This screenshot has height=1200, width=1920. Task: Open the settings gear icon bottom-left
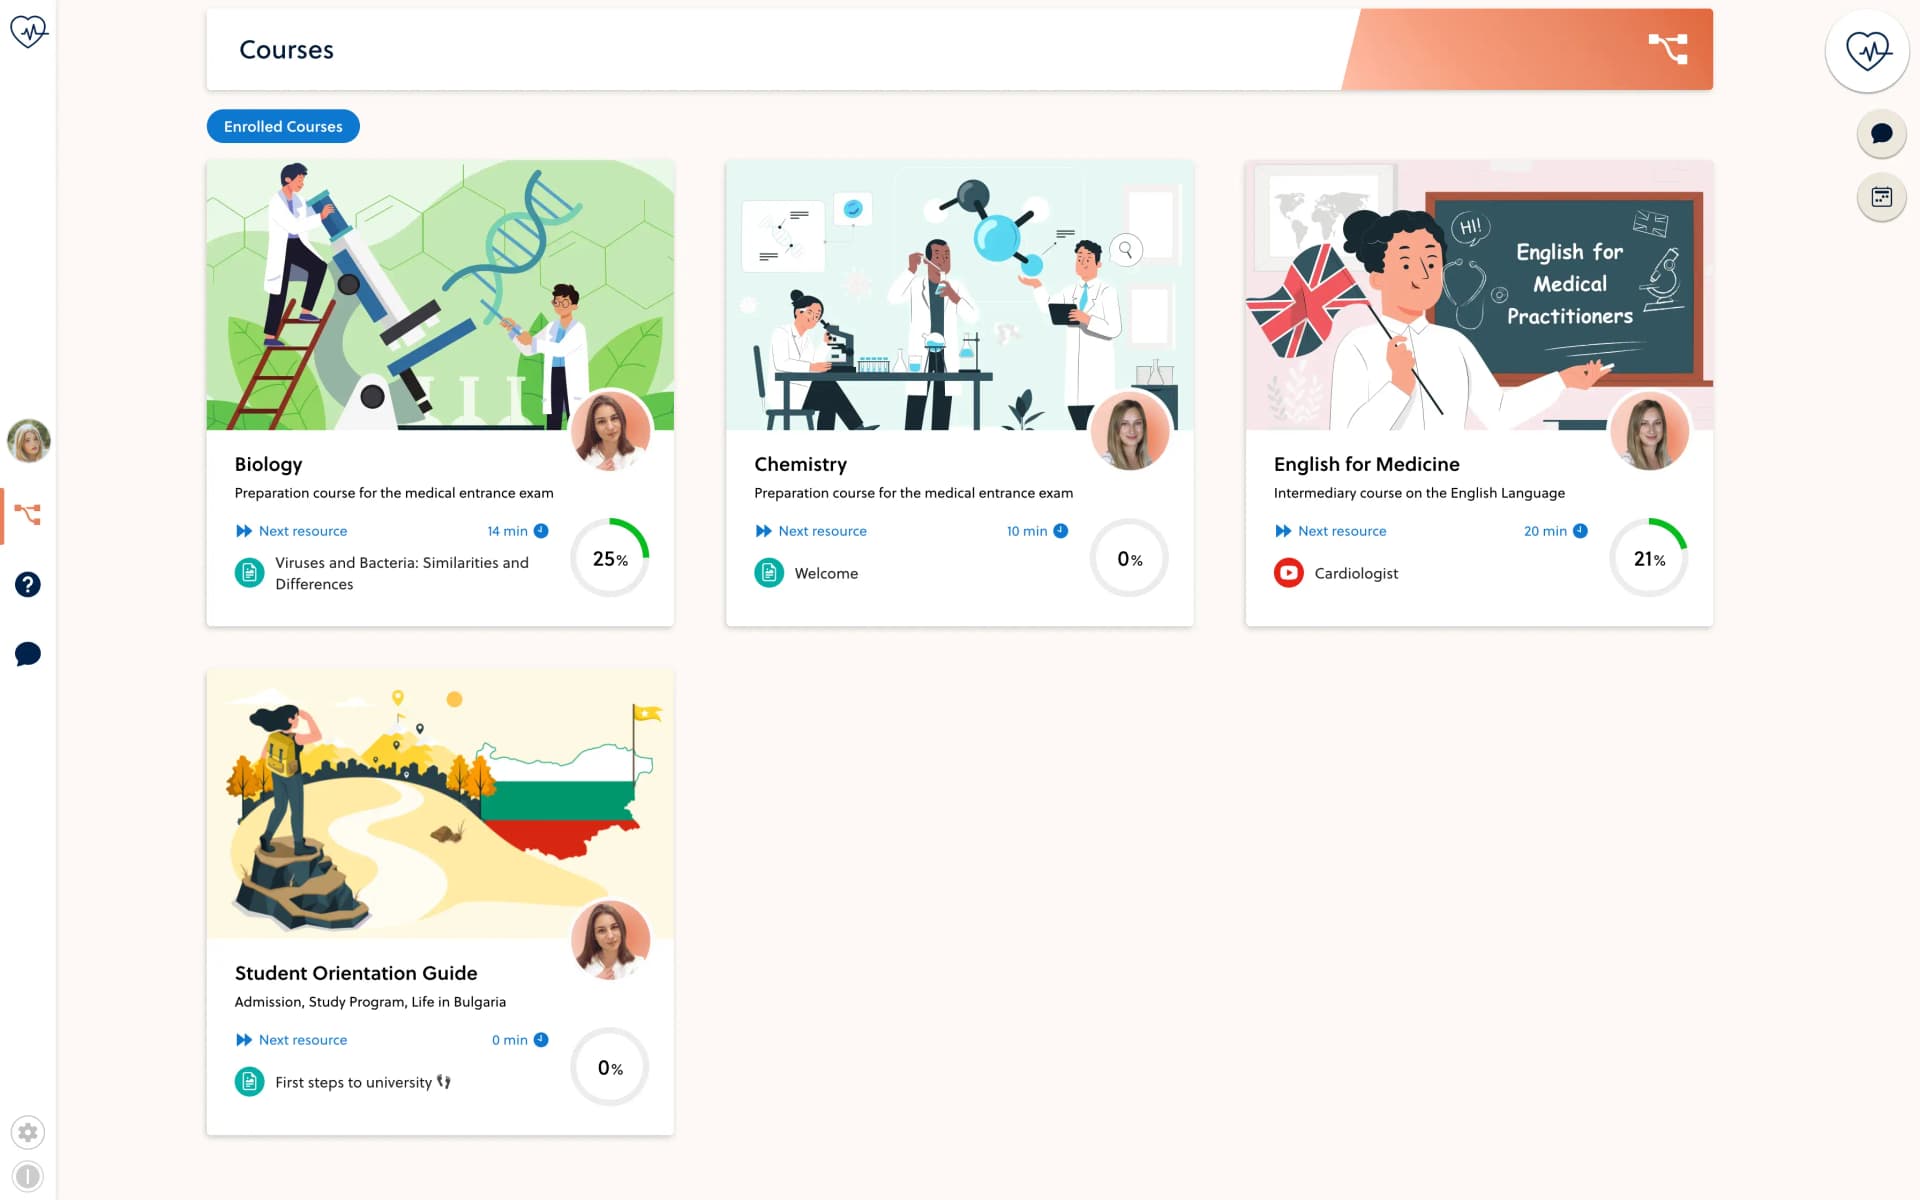[x=28, y=1132]
